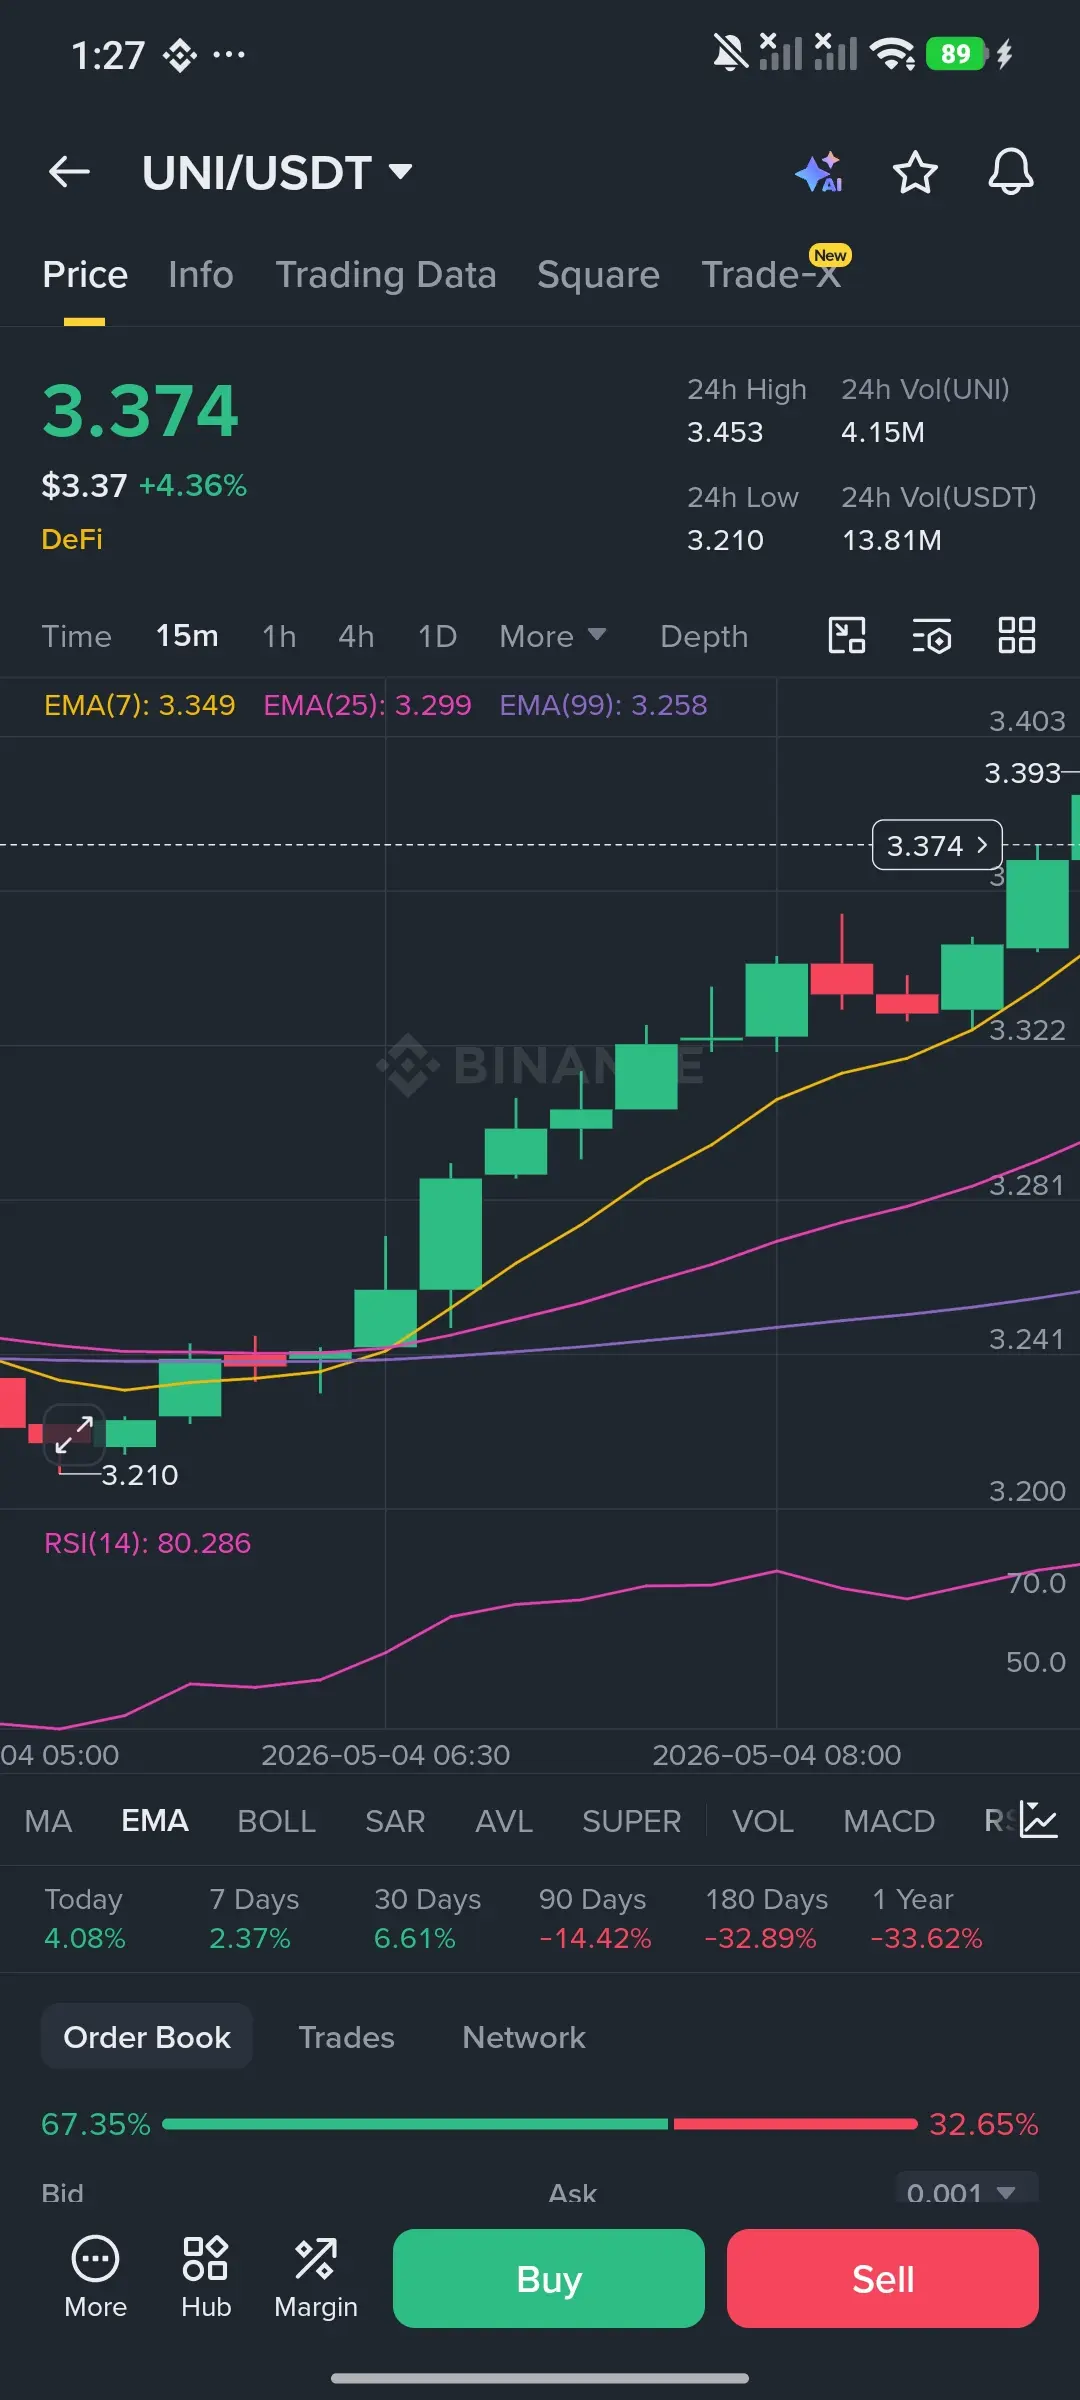Open the UNI/USDT pair selector dropdown
Screen dimensions: 1080x2400
click(277, 173)
